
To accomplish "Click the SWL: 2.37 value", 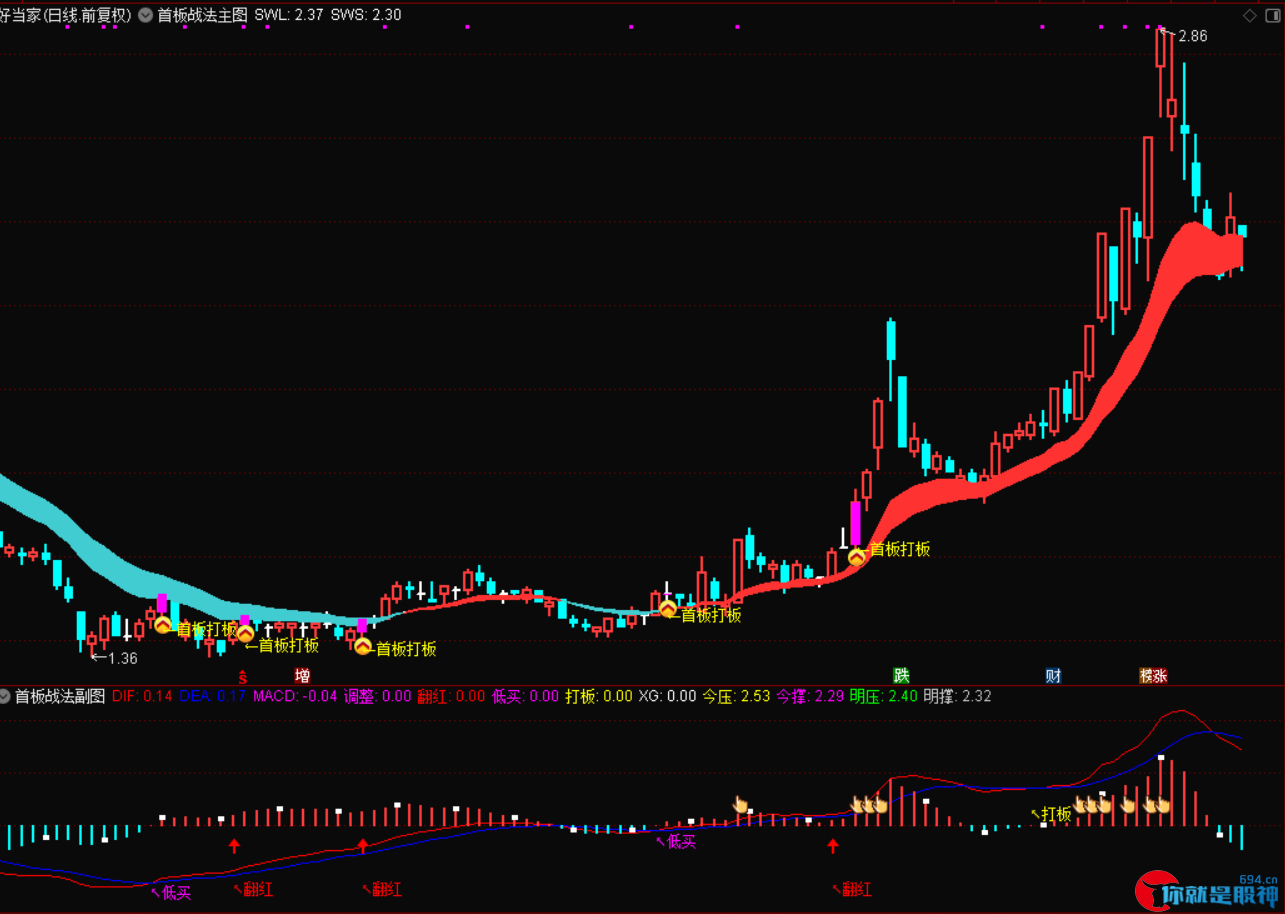I will [289, 16].
